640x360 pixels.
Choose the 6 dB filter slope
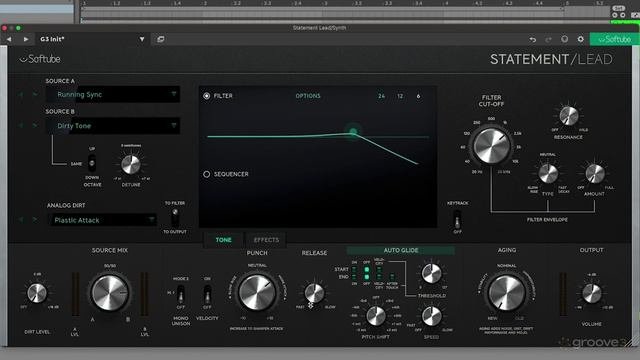click(418, 96)
